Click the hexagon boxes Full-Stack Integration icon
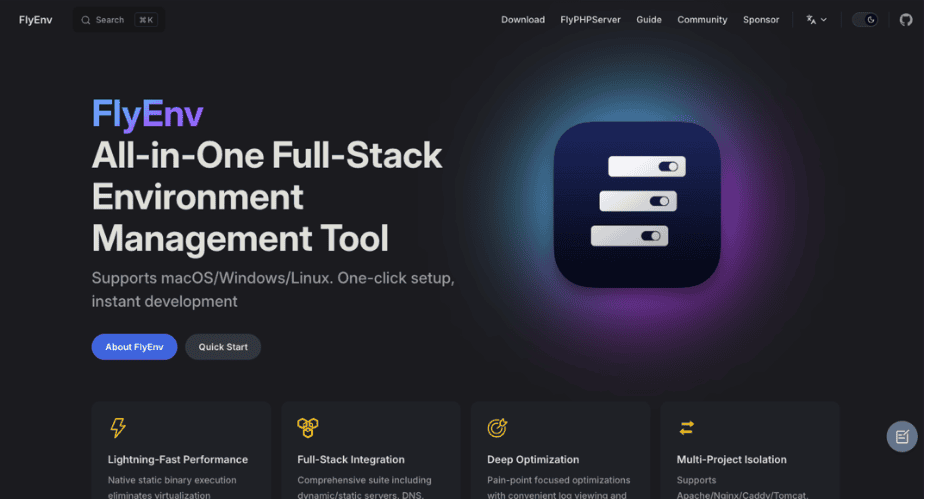The height and width of the screenshot is (499, 925). pyautogui.click(x=307, y=428)
